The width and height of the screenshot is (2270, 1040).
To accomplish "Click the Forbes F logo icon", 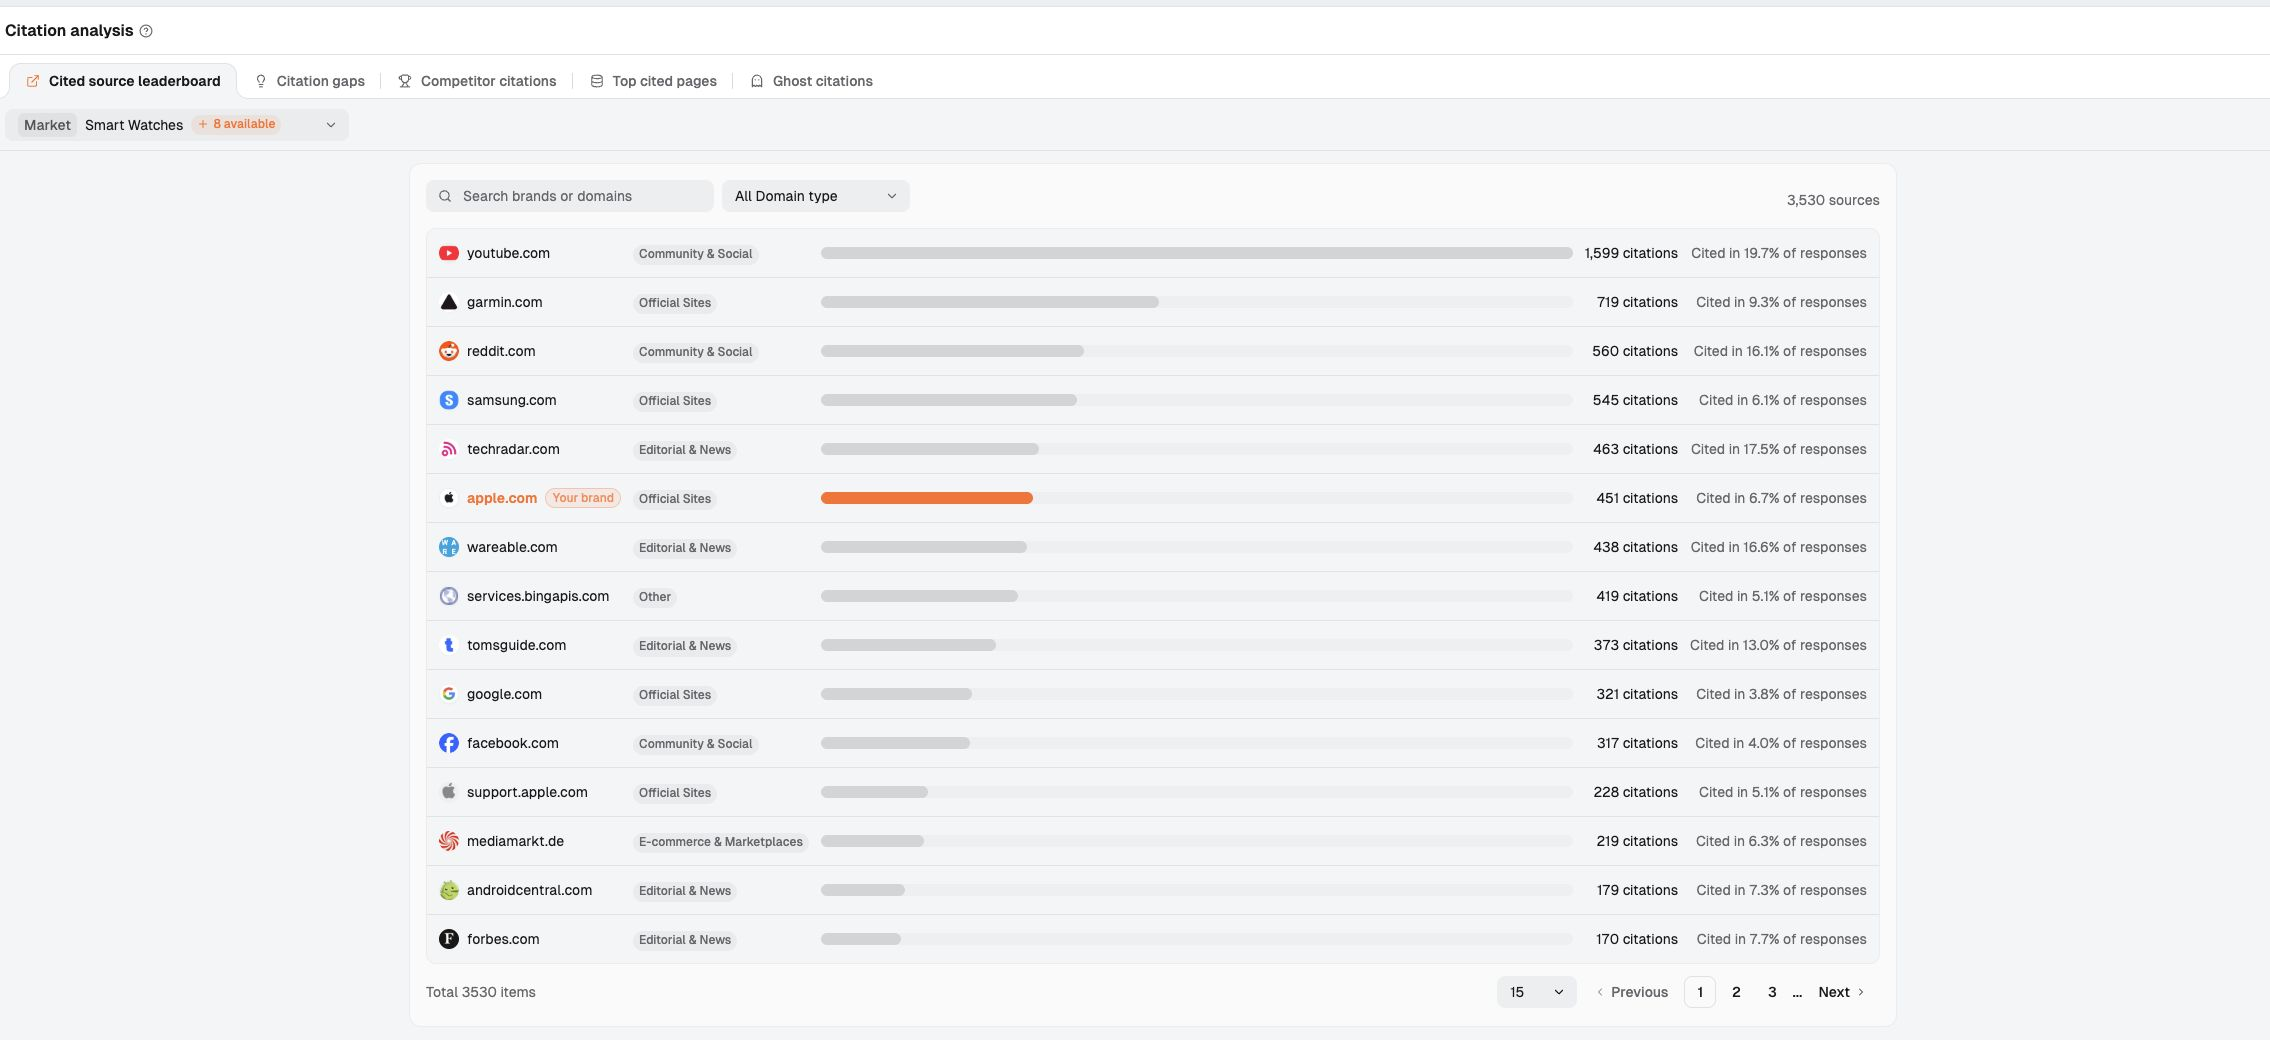I will pos(449,939).
